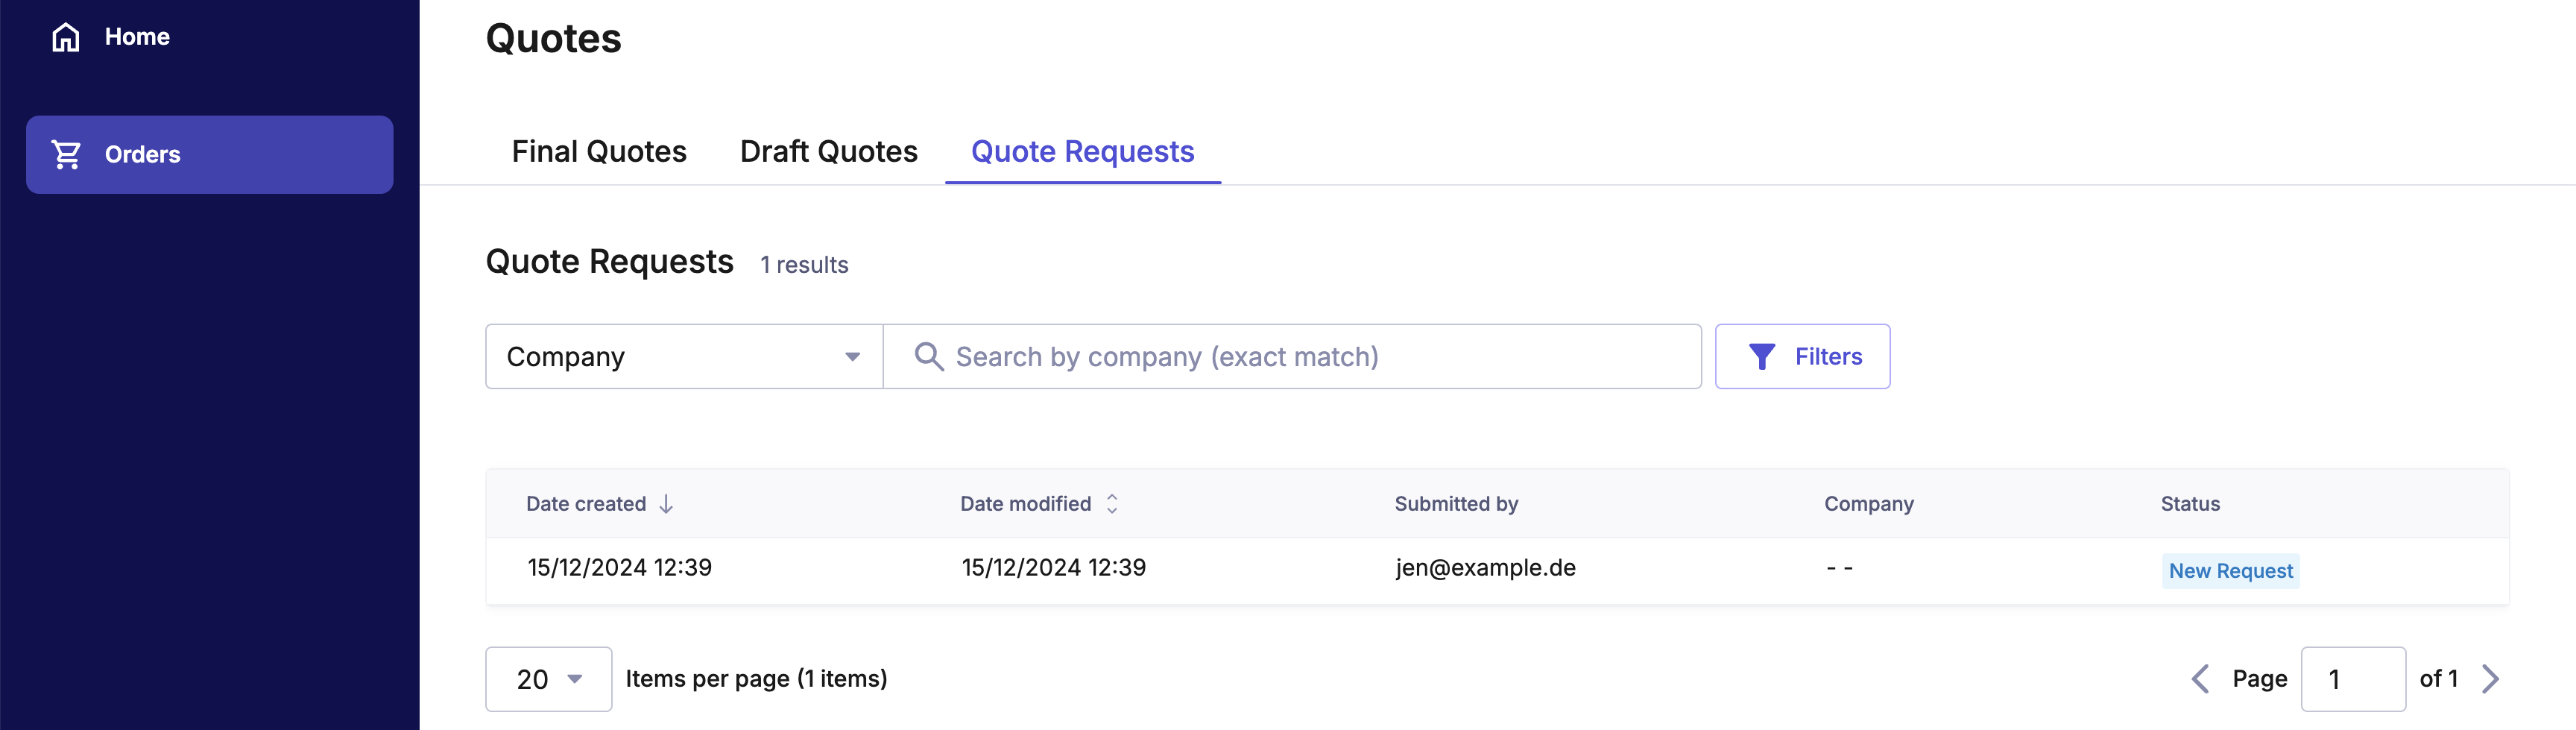
Task: Click the Orders shopping cart icon
Action: click(x=66, y=154)
